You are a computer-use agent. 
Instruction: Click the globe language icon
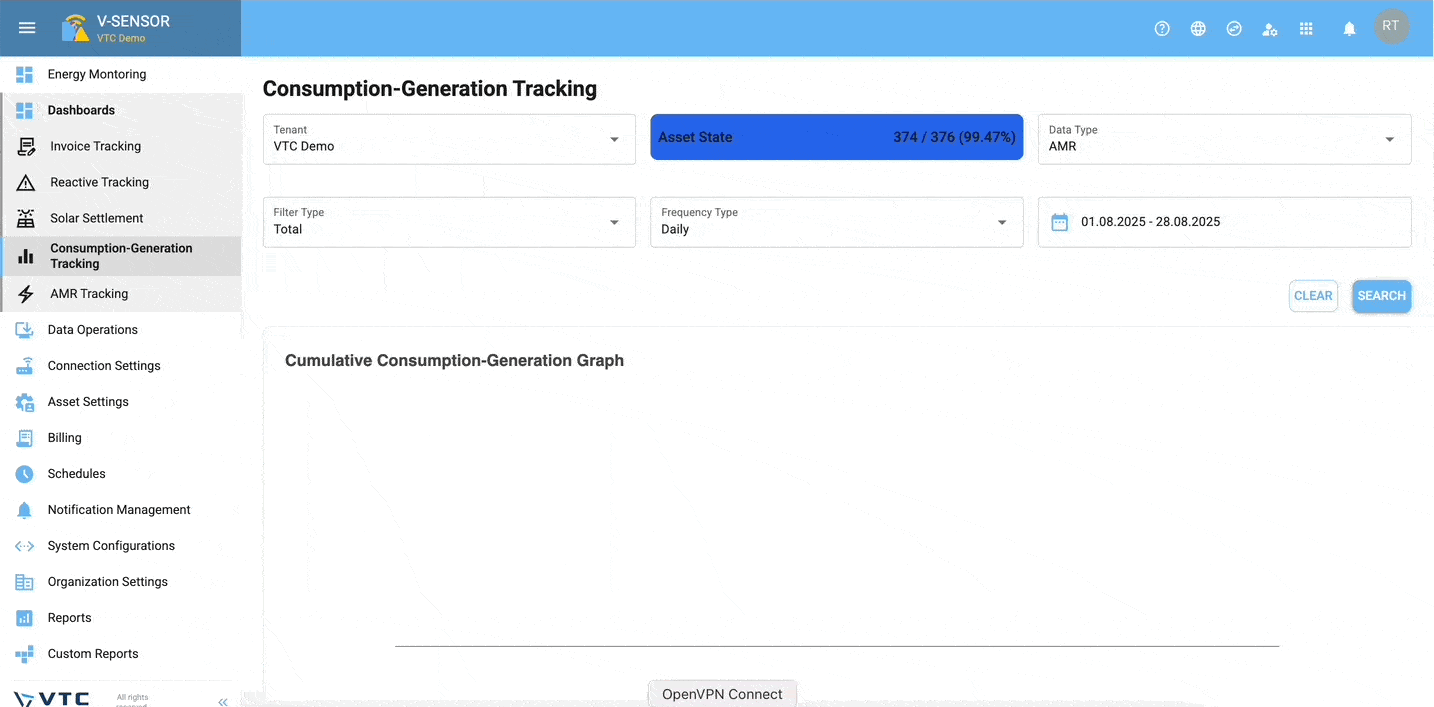click(x=1198, y=29)
